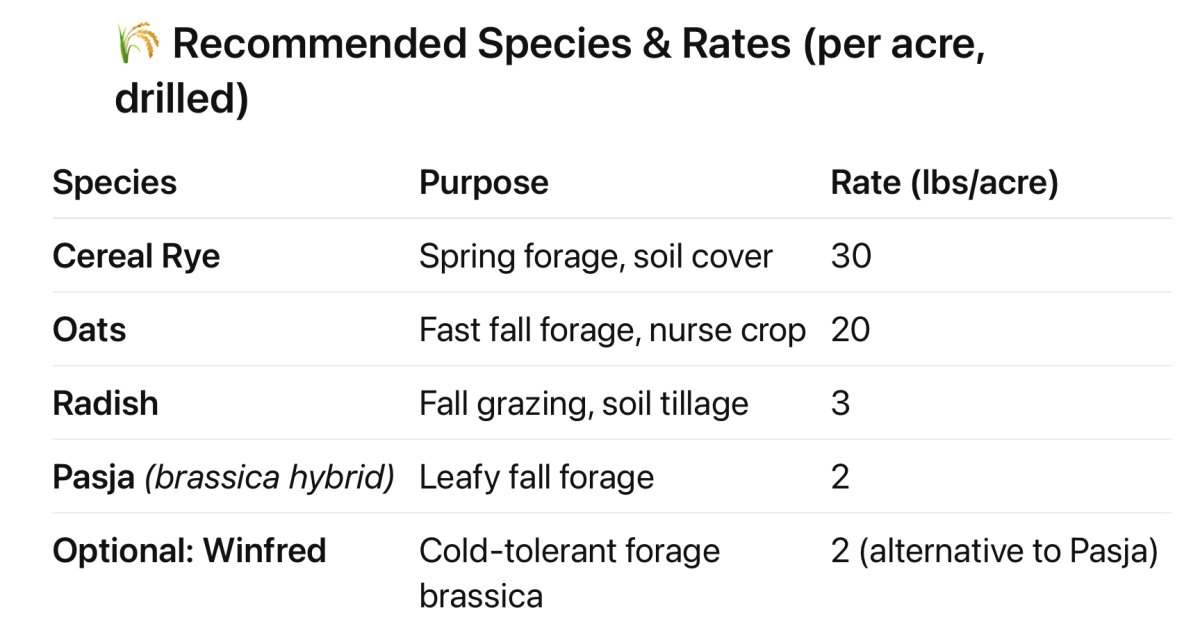Viewport: 1200px width, 624px height.
Task: Select the rate value 30 for Cereal Rye
Action: (851, 257)
